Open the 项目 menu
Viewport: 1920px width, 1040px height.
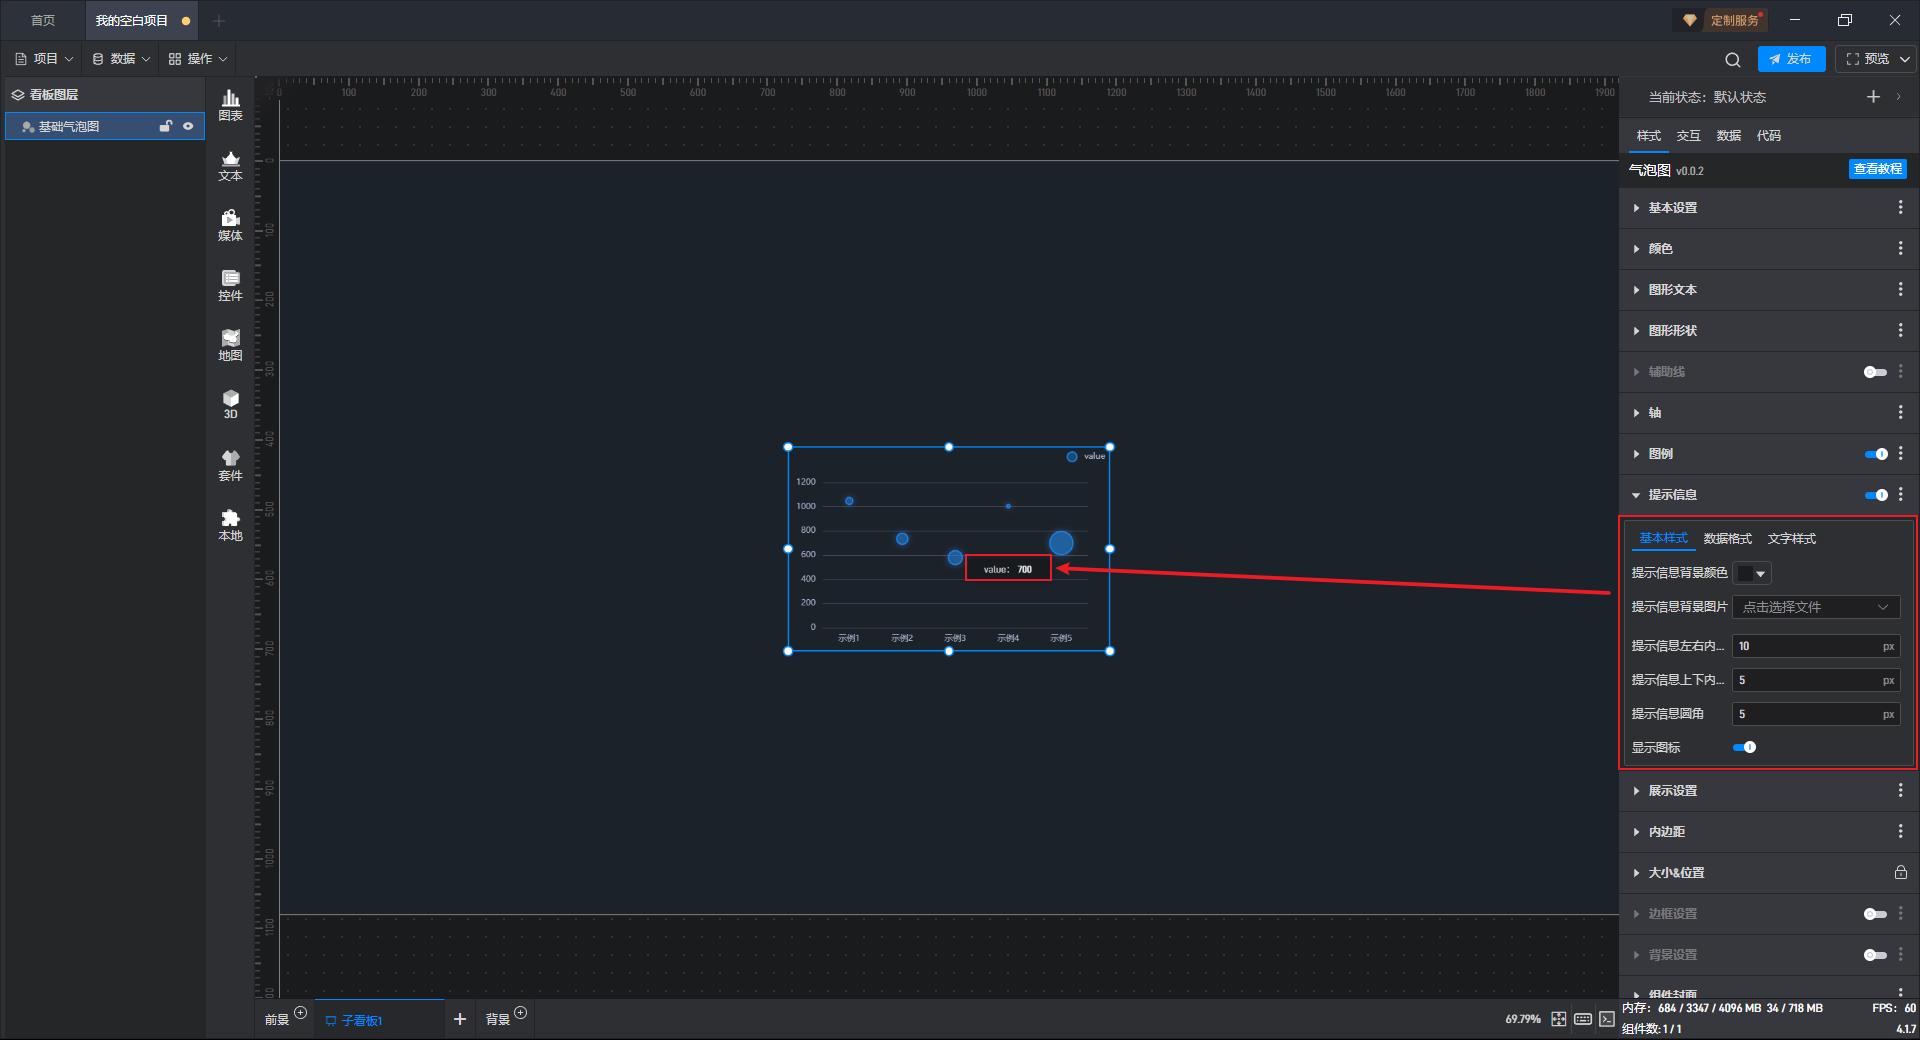click(45, 59)
